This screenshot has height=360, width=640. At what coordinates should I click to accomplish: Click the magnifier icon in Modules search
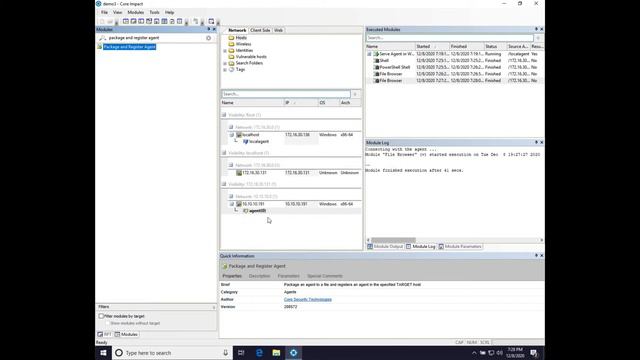point(102,38)
